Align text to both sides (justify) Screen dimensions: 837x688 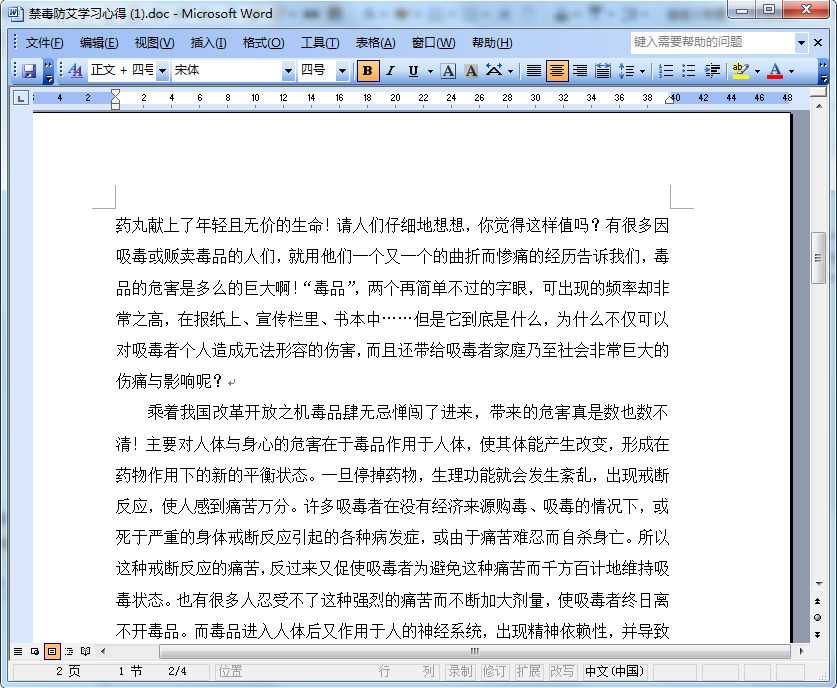[534, 70]
